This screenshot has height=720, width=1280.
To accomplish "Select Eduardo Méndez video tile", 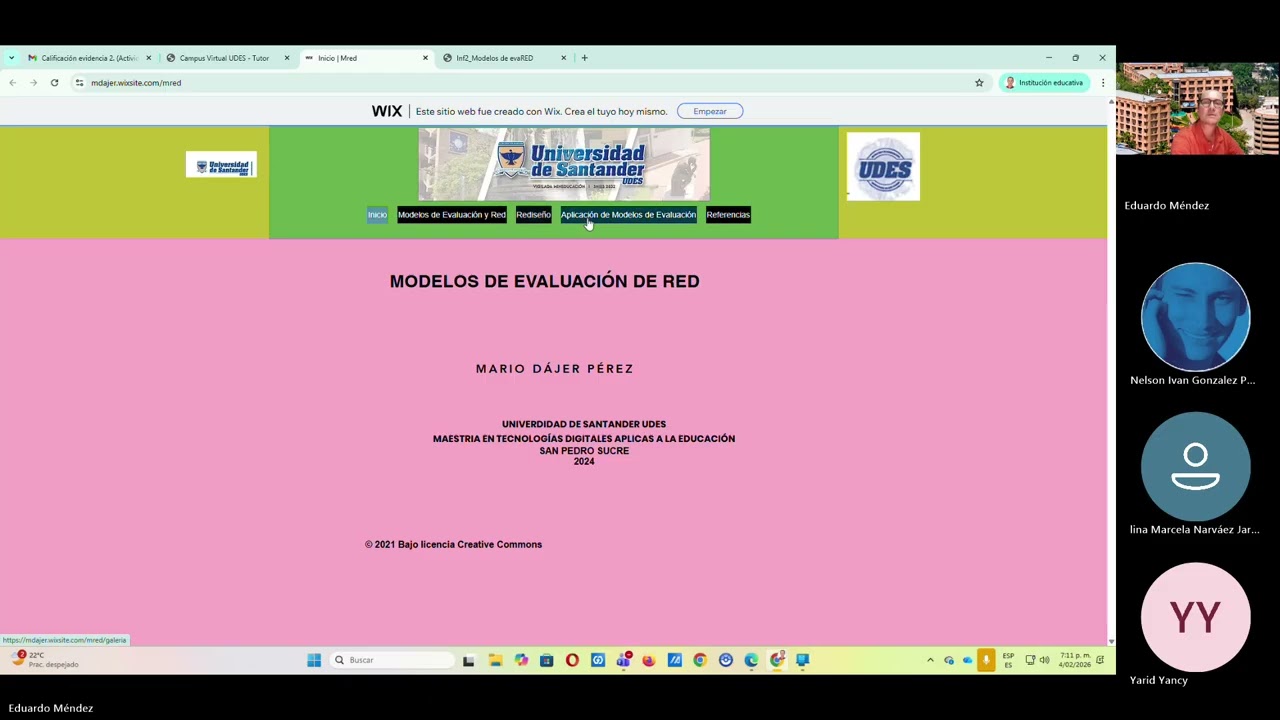I will pyautogui.click(x=1197, y=109).
